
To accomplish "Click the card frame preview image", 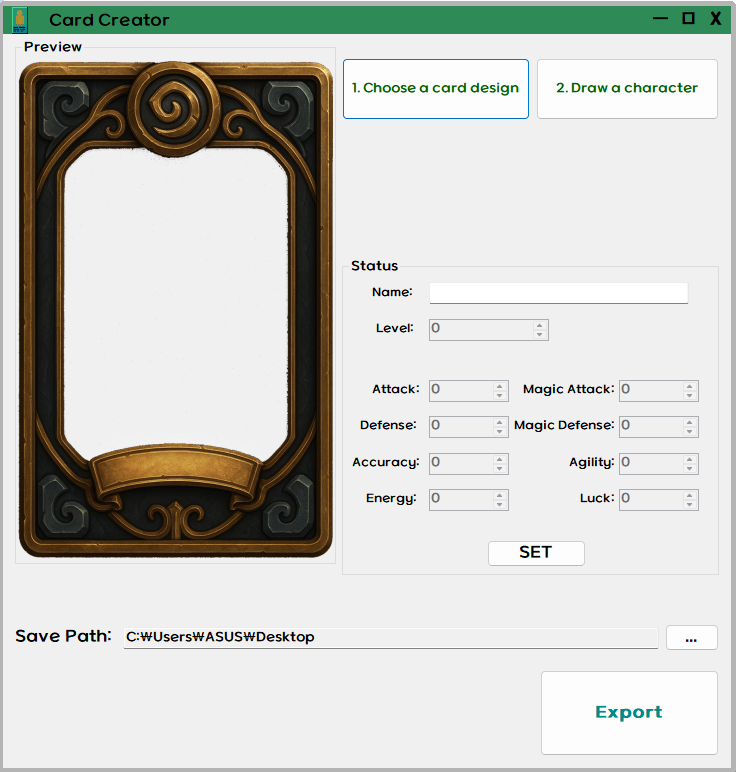I will (x=176, y=309).
